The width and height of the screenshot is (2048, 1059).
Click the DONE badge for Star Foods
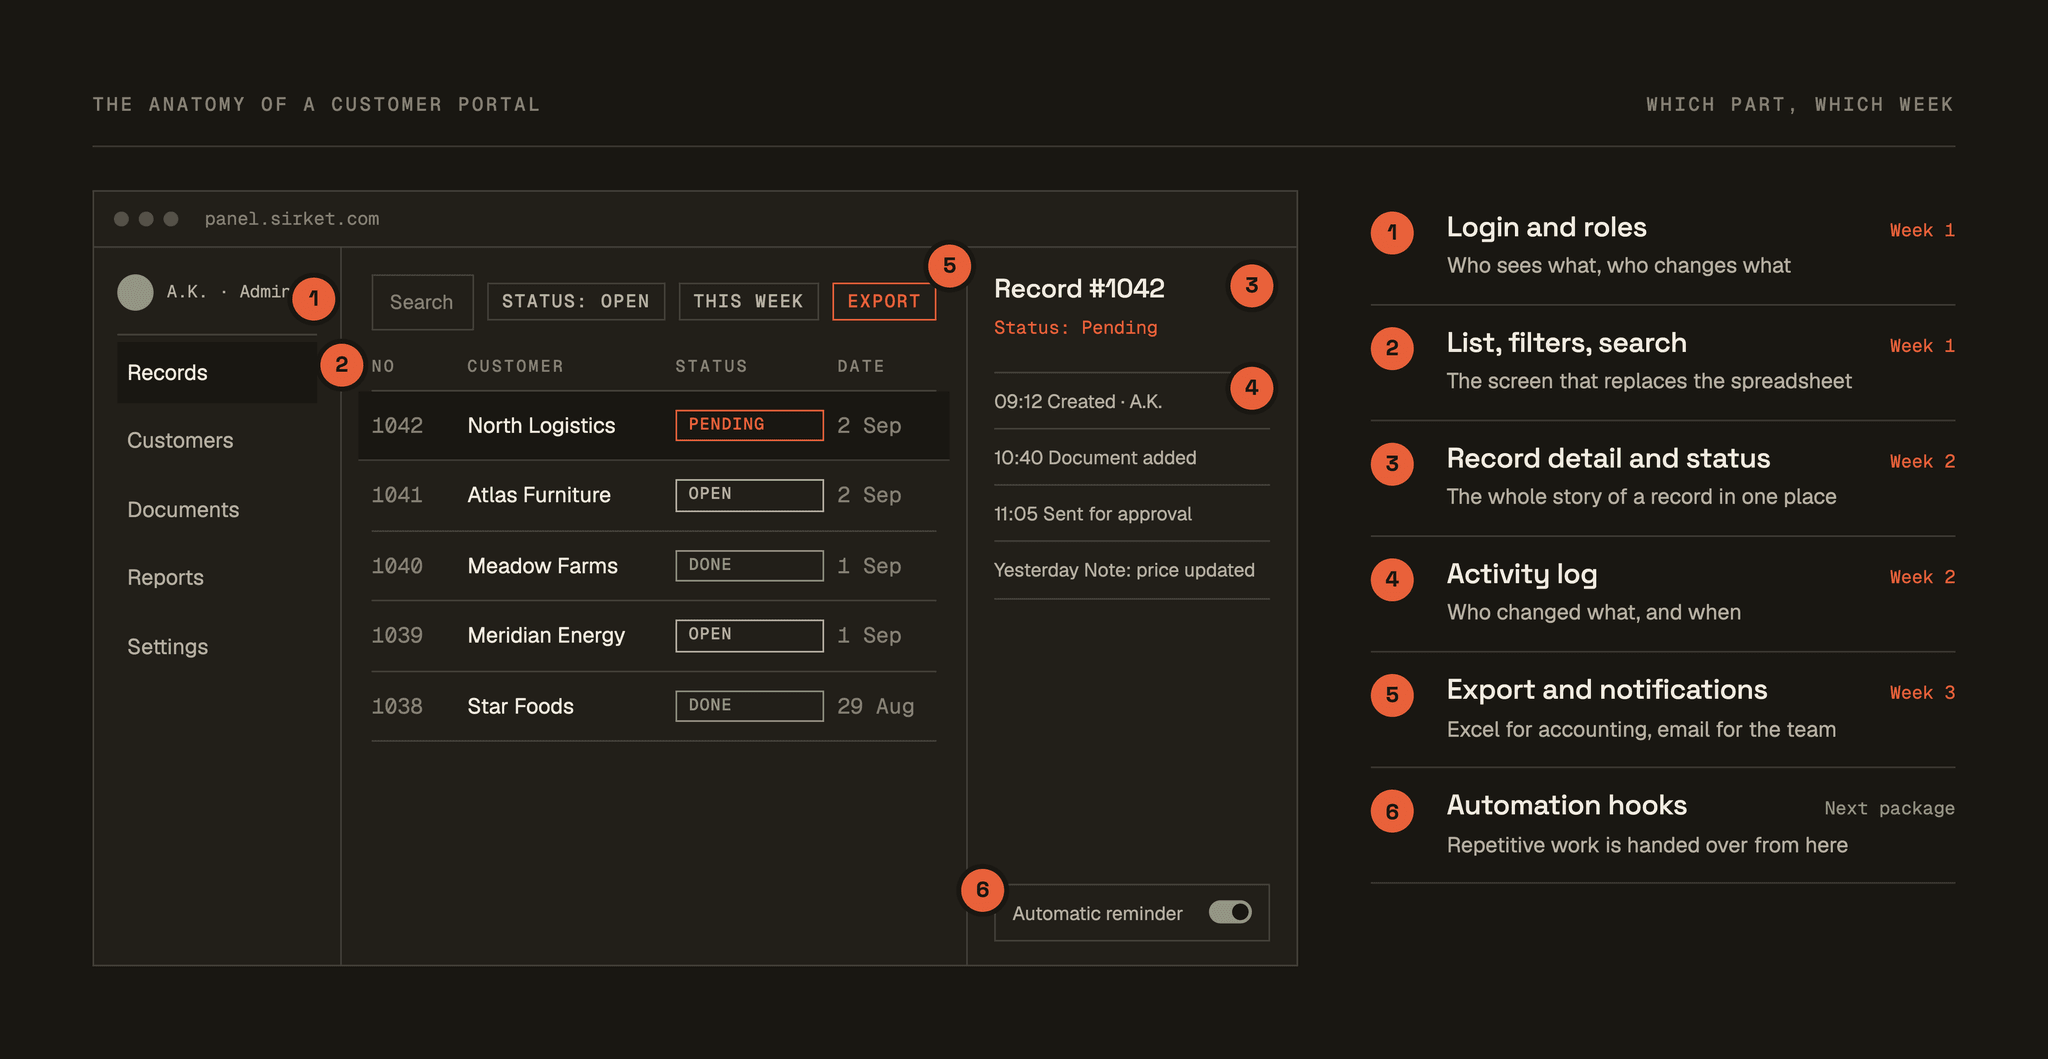click(x=749, y=705)
